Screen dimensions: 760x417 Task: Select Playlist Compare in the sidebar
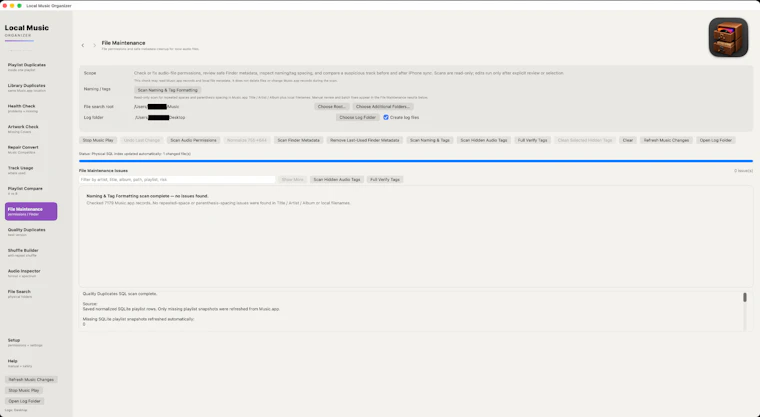click(x=31, y=191)
